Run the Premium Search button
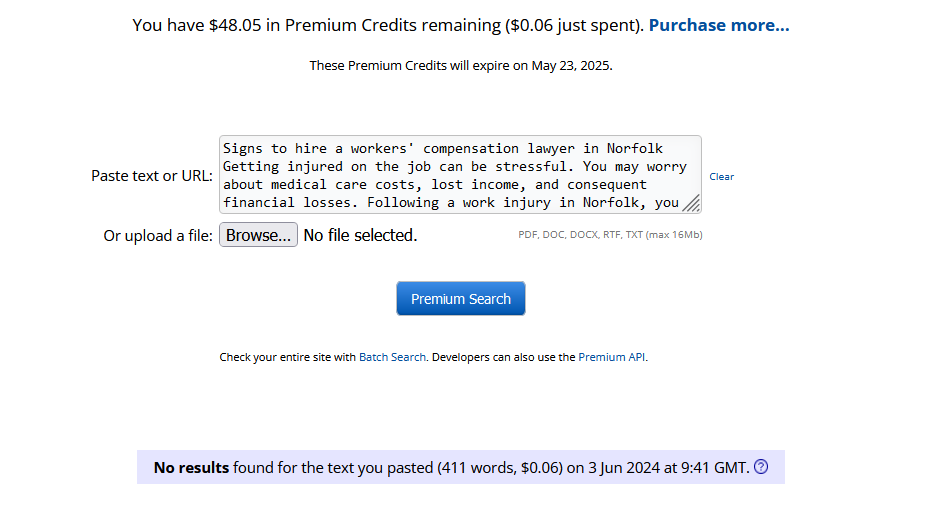This screenshot has width=950, height=521. pos(460,299)
